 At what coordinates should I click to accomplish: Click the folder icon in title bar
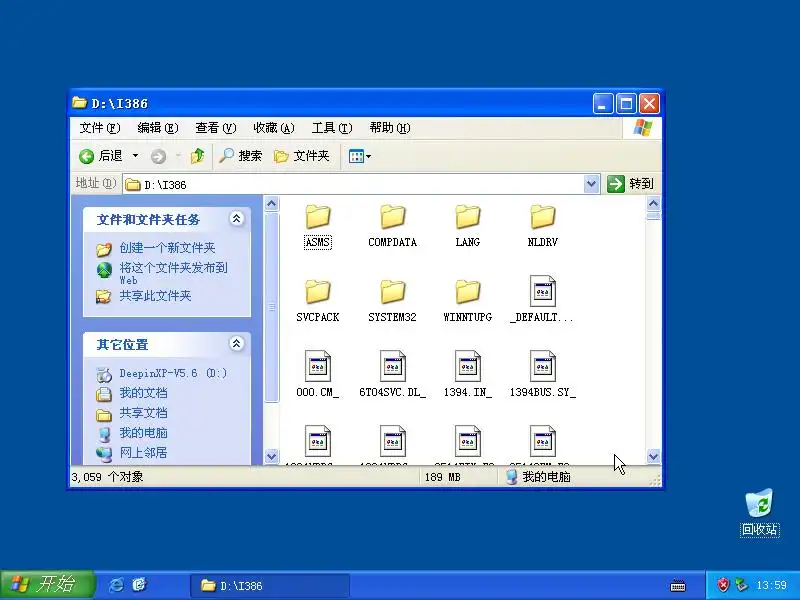pyautogui.click(x=79, y=103)
